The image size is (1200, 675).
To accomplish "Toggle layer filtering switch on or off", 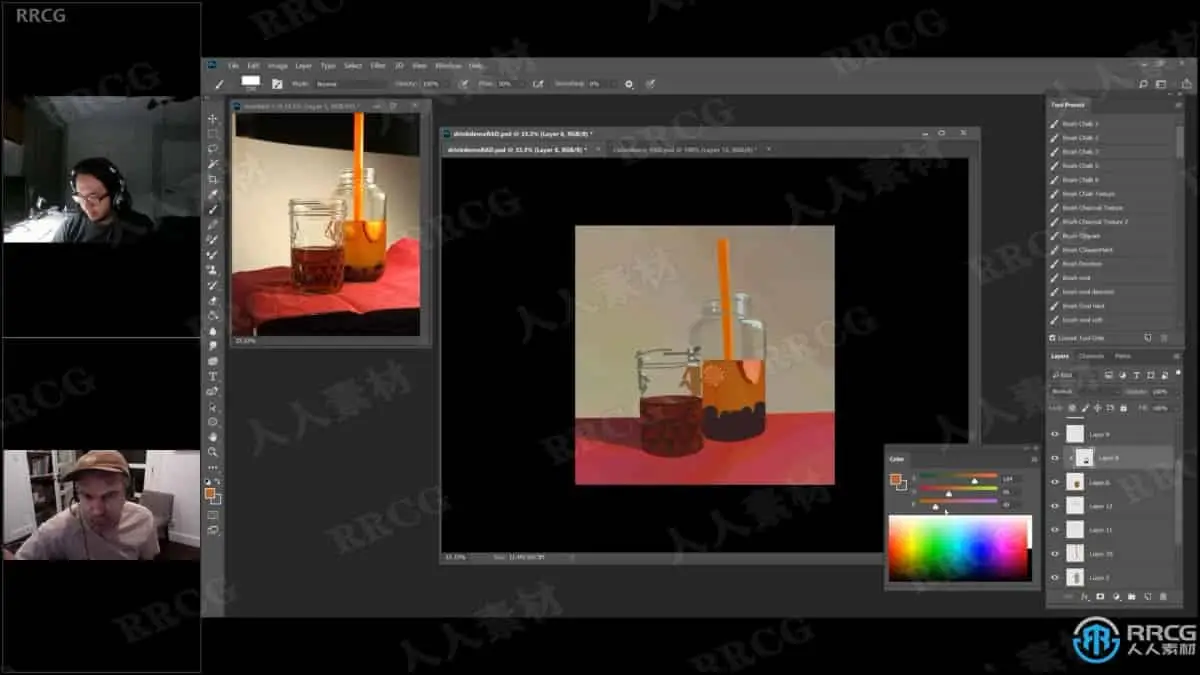I will point(1178,372).
